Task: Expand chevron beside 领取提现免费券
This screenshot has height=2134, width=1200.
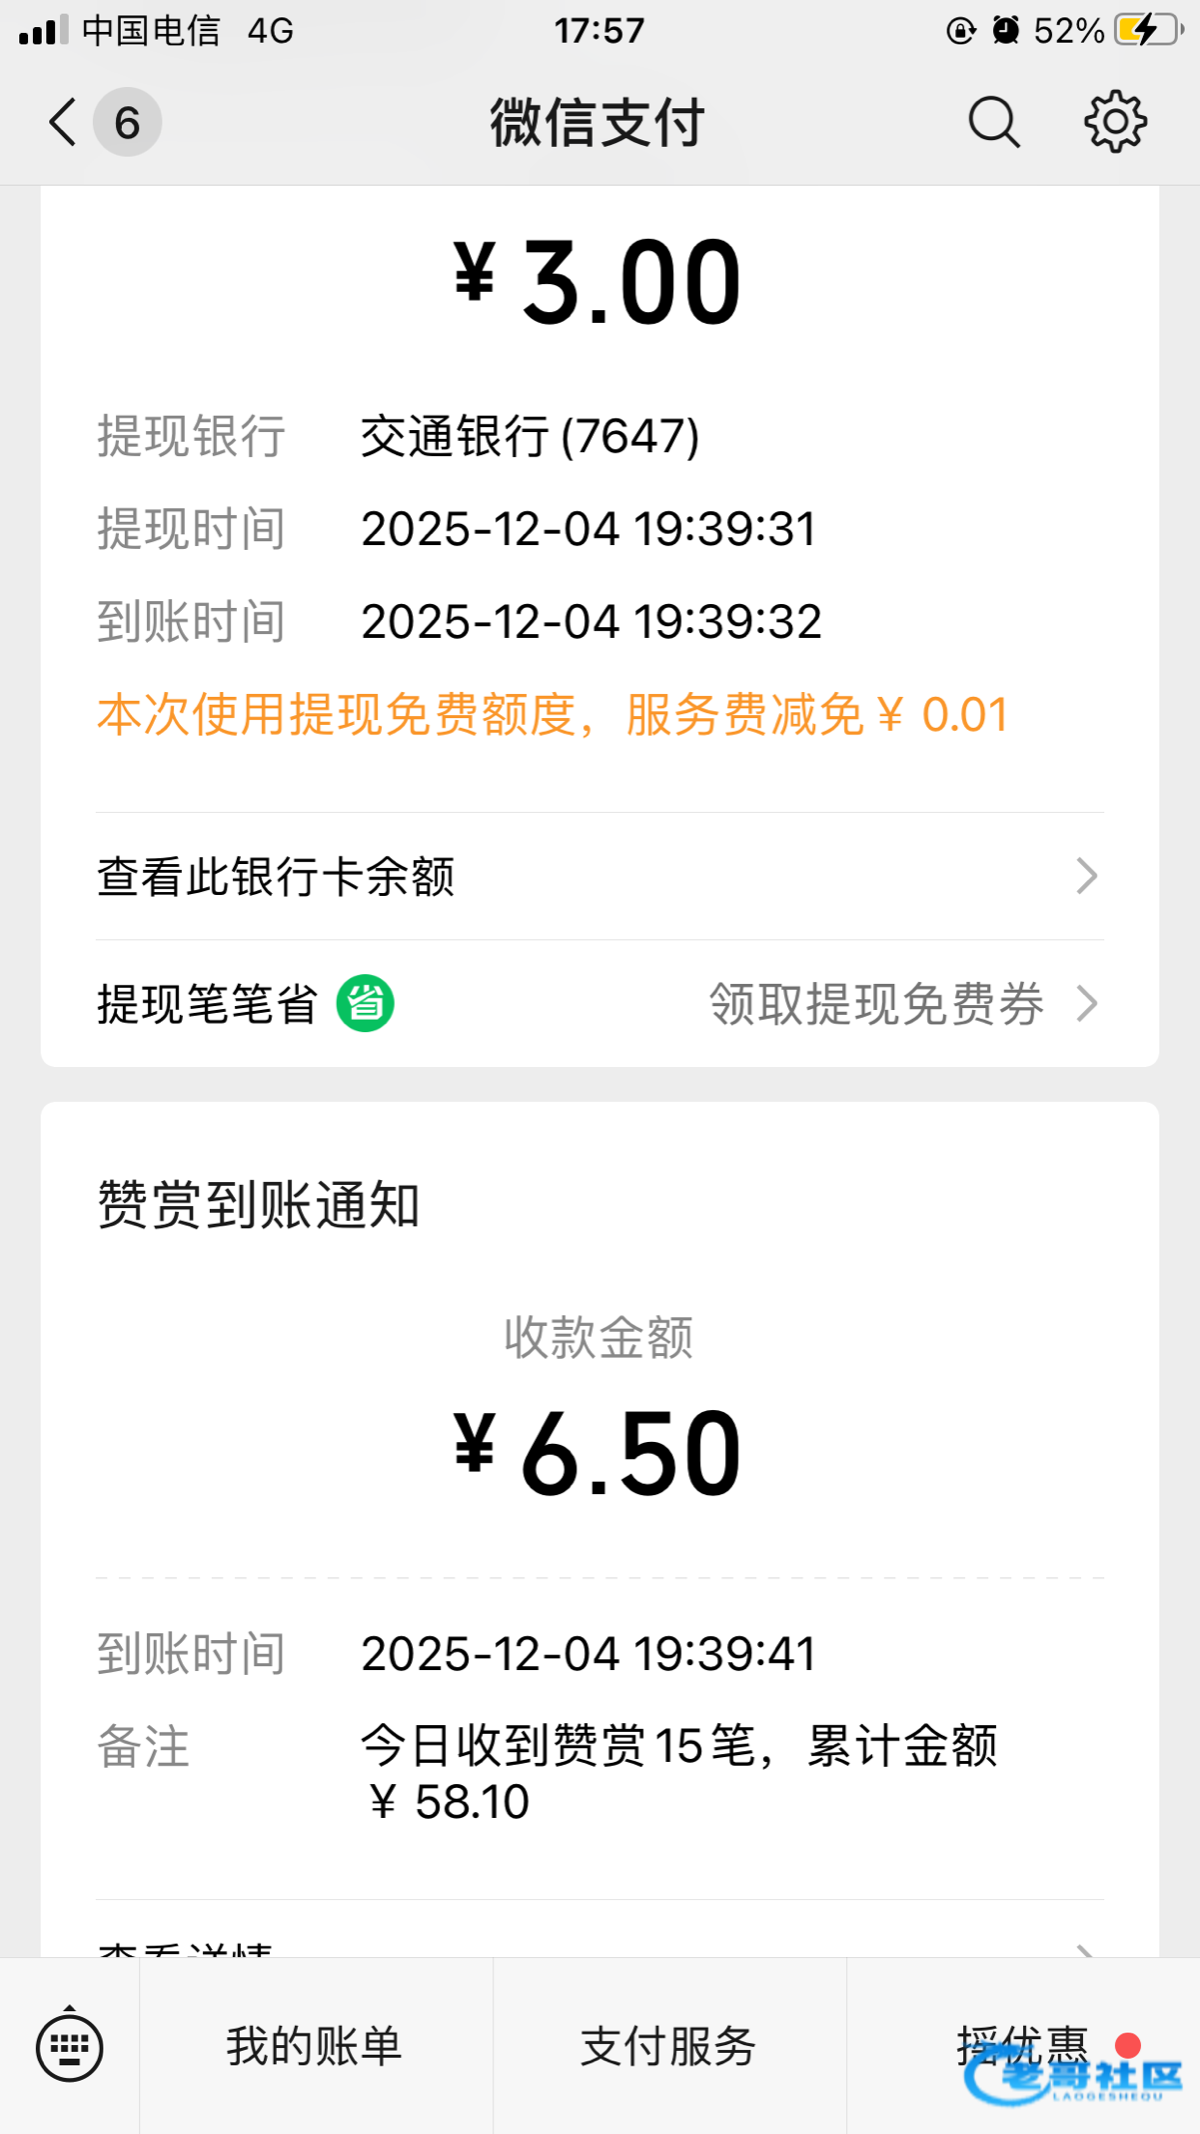Action: point(1086,1003)
